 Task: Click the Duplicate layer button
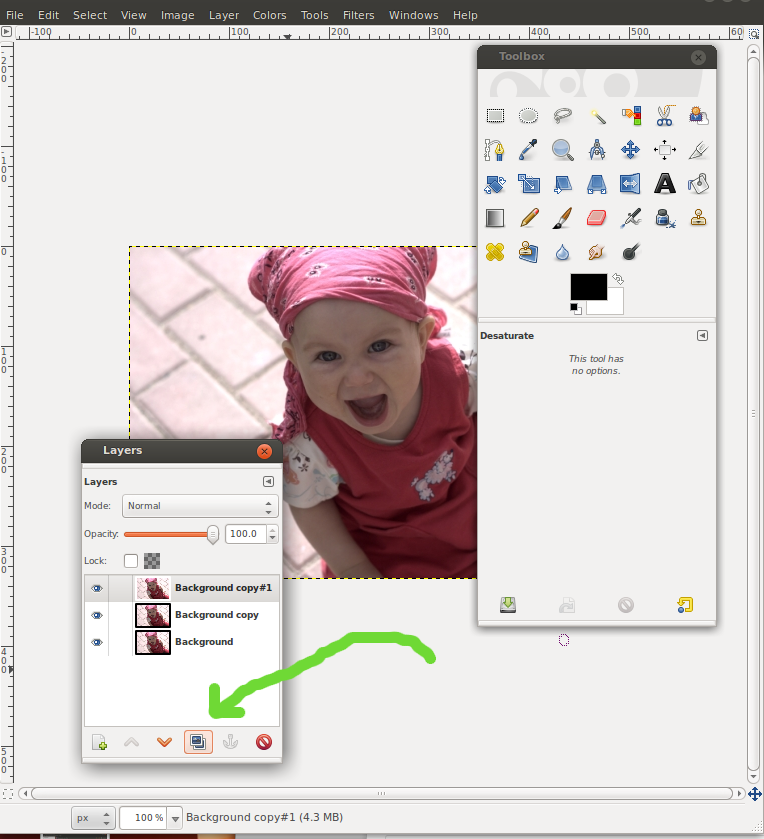click(198, 742)
